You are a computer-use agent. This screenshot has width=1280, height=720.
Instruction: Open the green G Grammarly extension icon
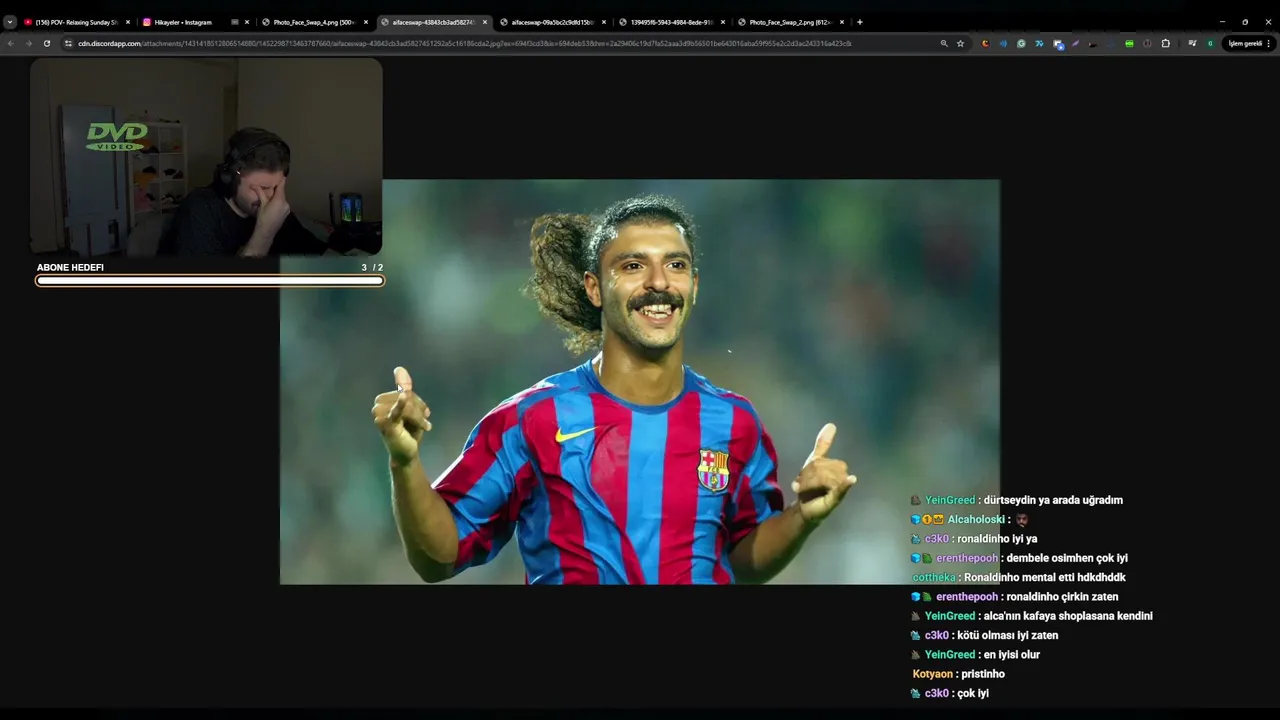[1021, 43]
